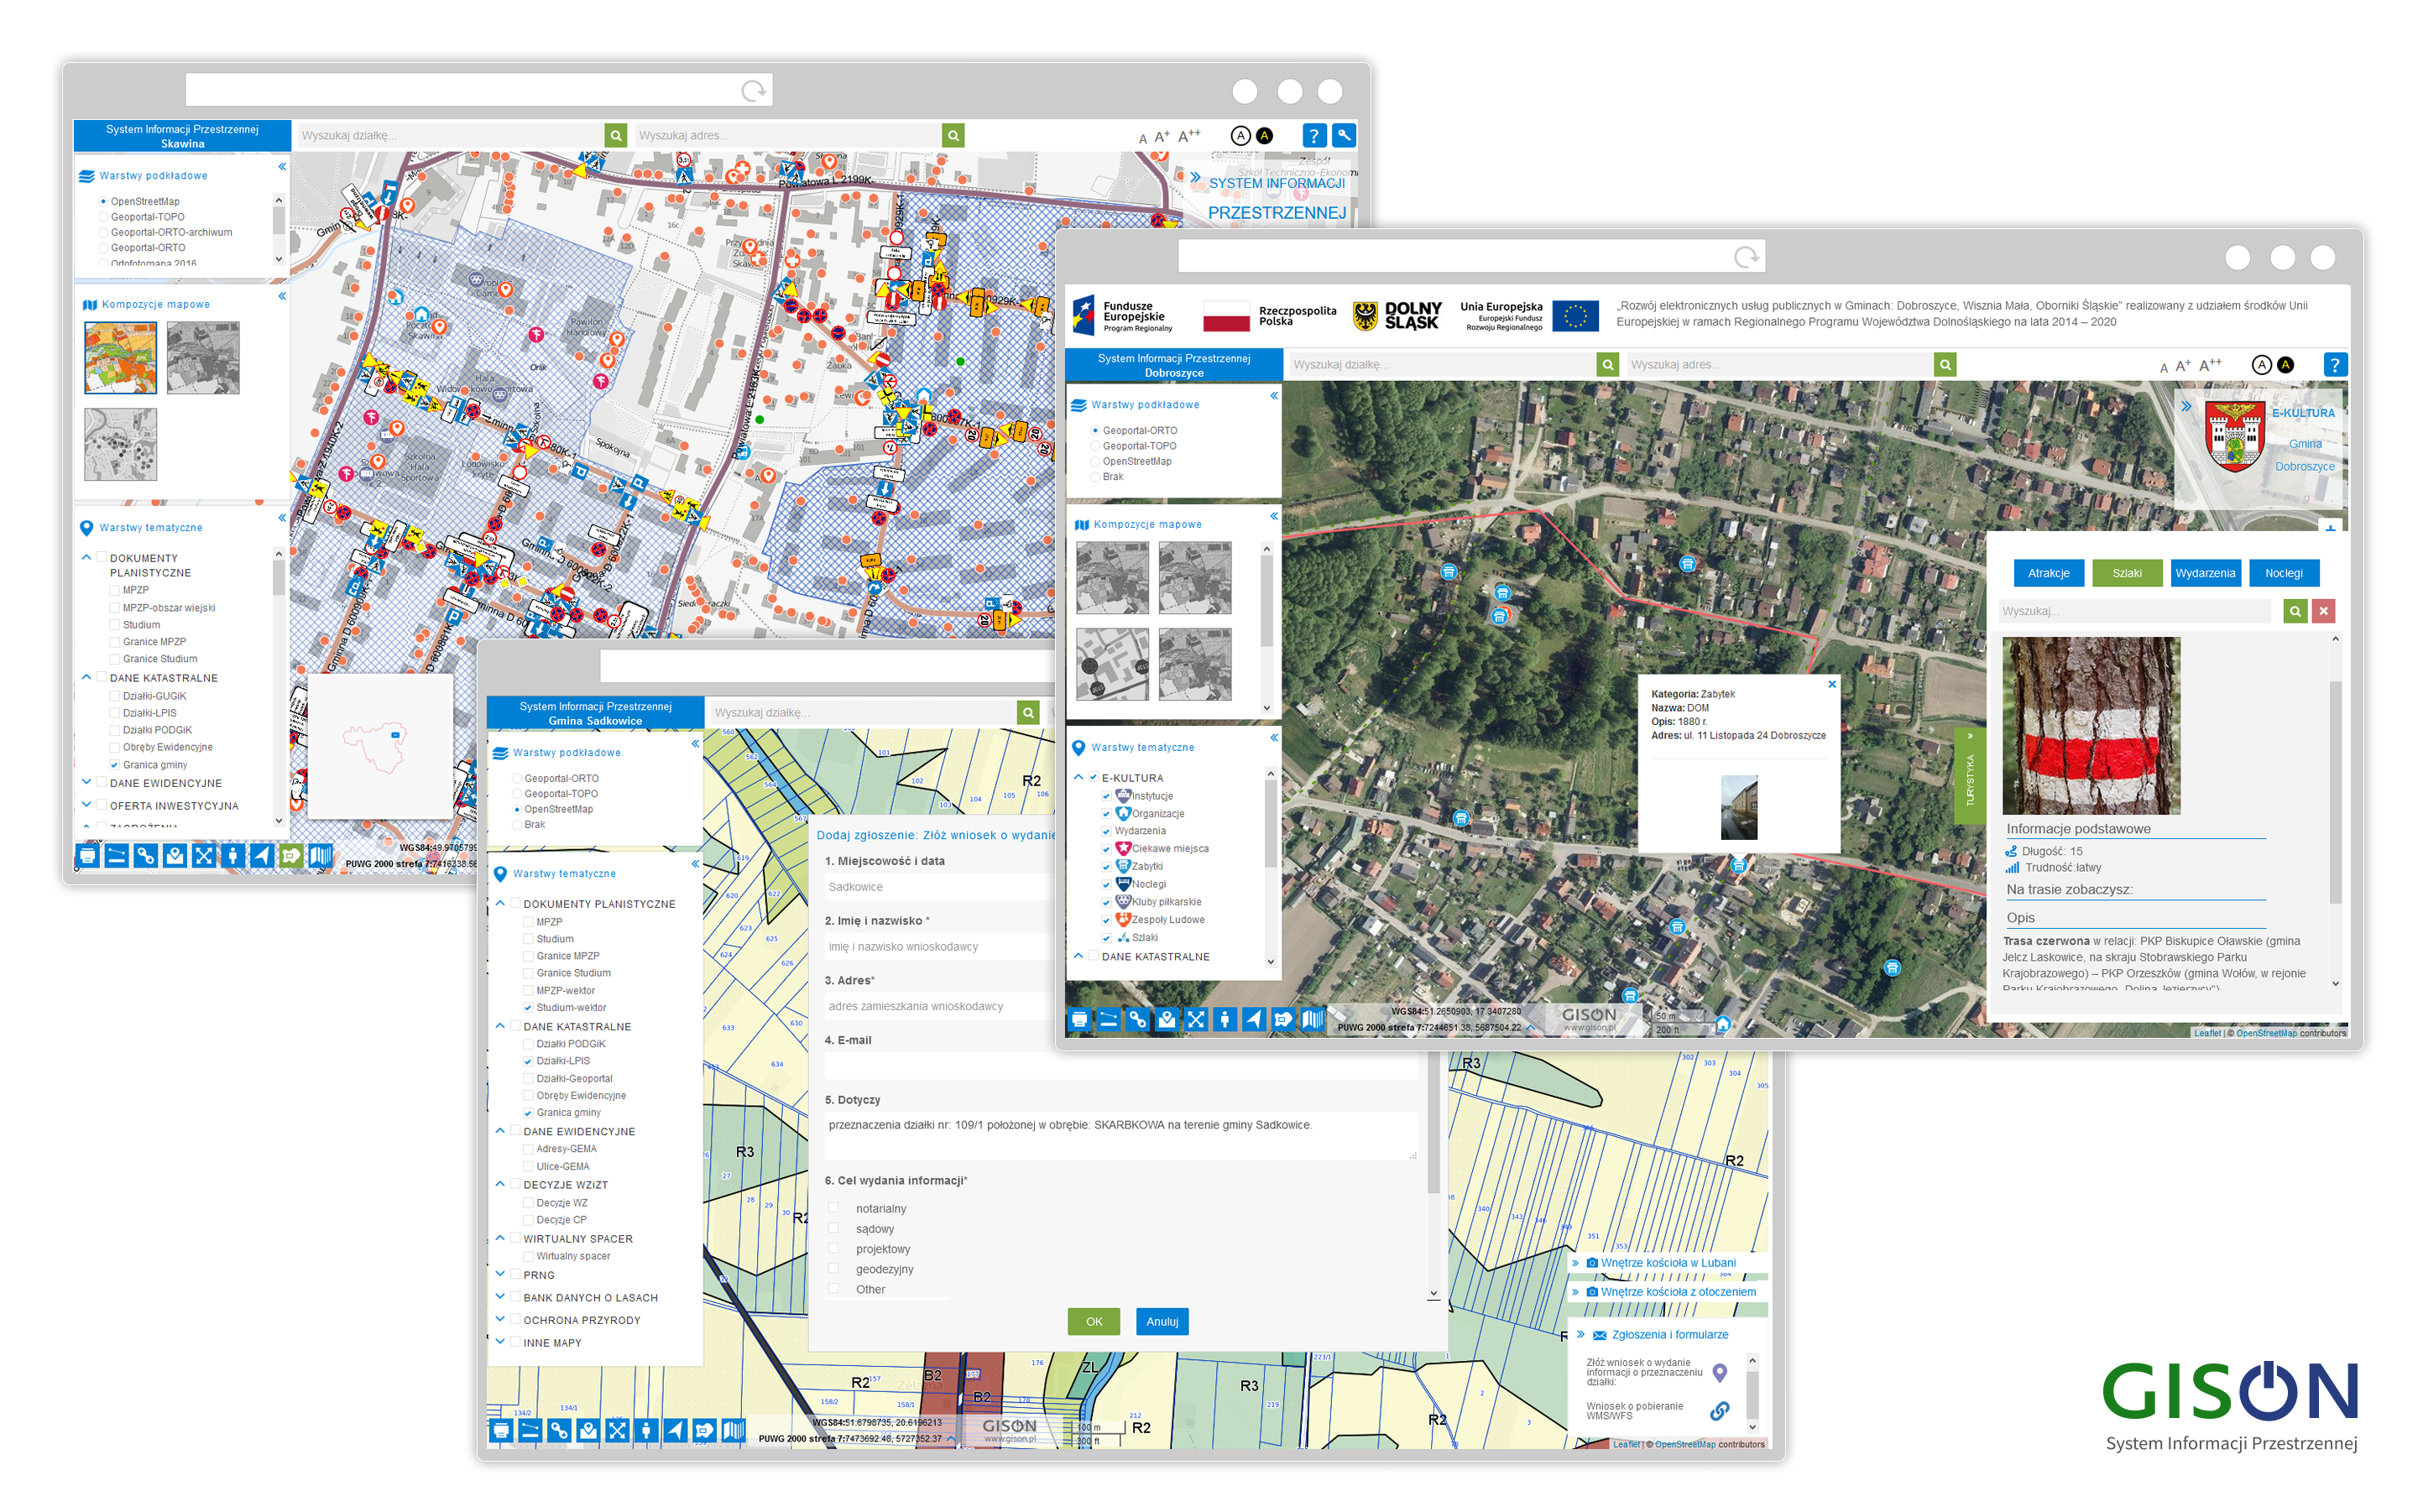Screen dimensions: 2423x1512
Task: Click largest font size A++ in Skawina window
Action: pos(1189,136)
